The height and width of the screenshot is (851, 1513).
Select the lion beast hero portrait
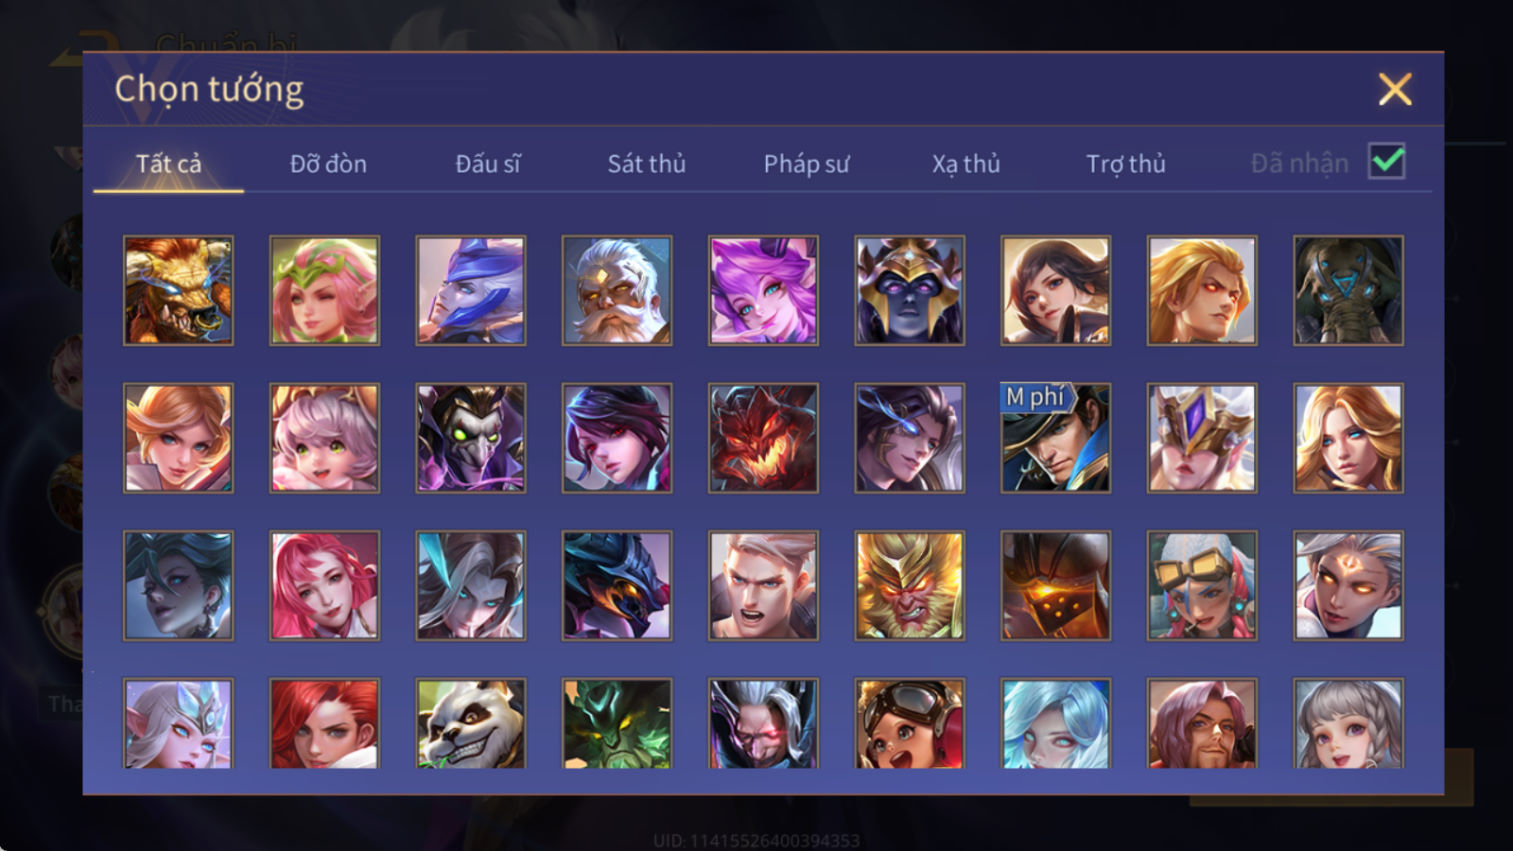[178, 291]
